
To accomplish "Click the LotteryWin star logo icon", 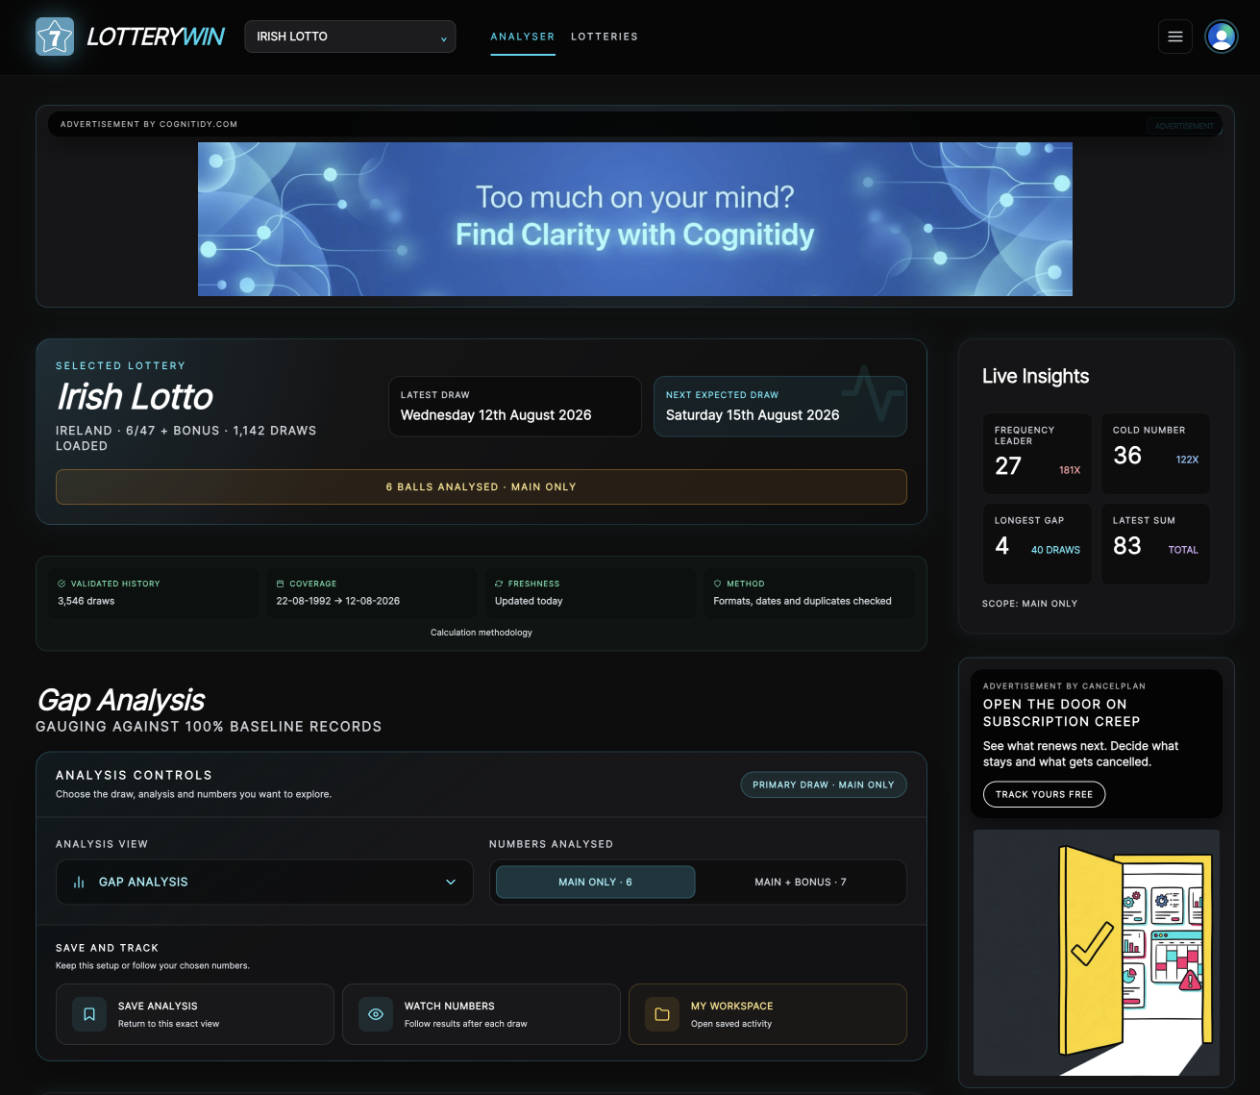I will 55,37.
